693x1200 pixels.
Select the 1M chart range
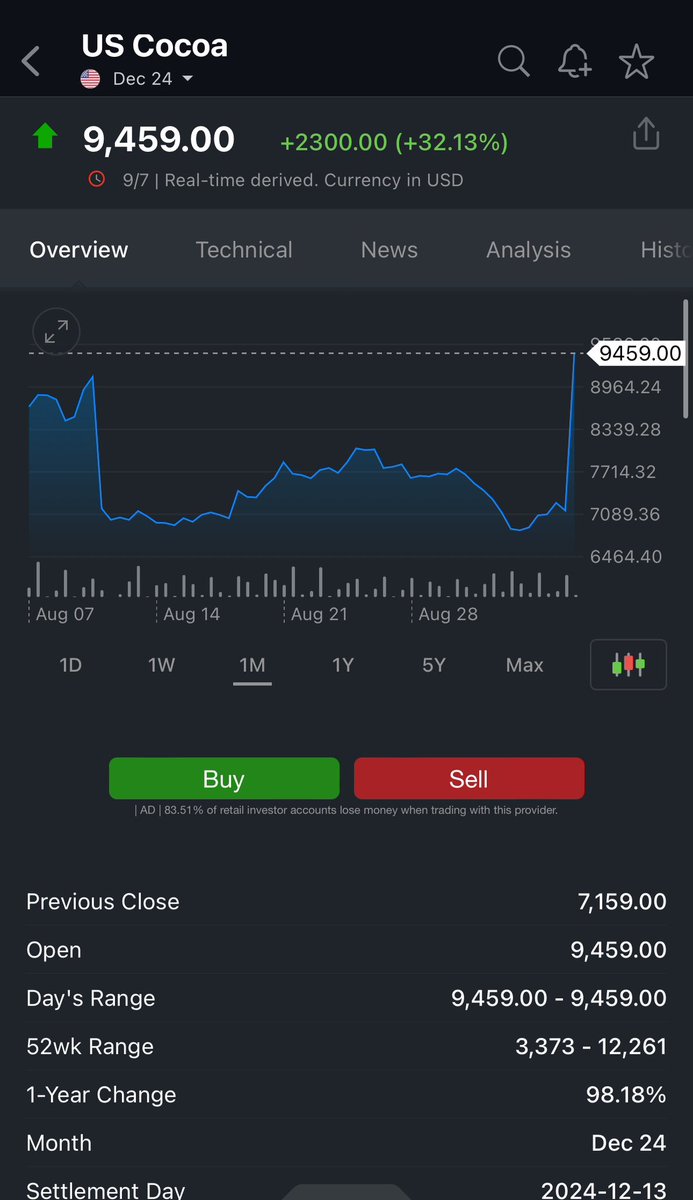click(x=252, y=665)
